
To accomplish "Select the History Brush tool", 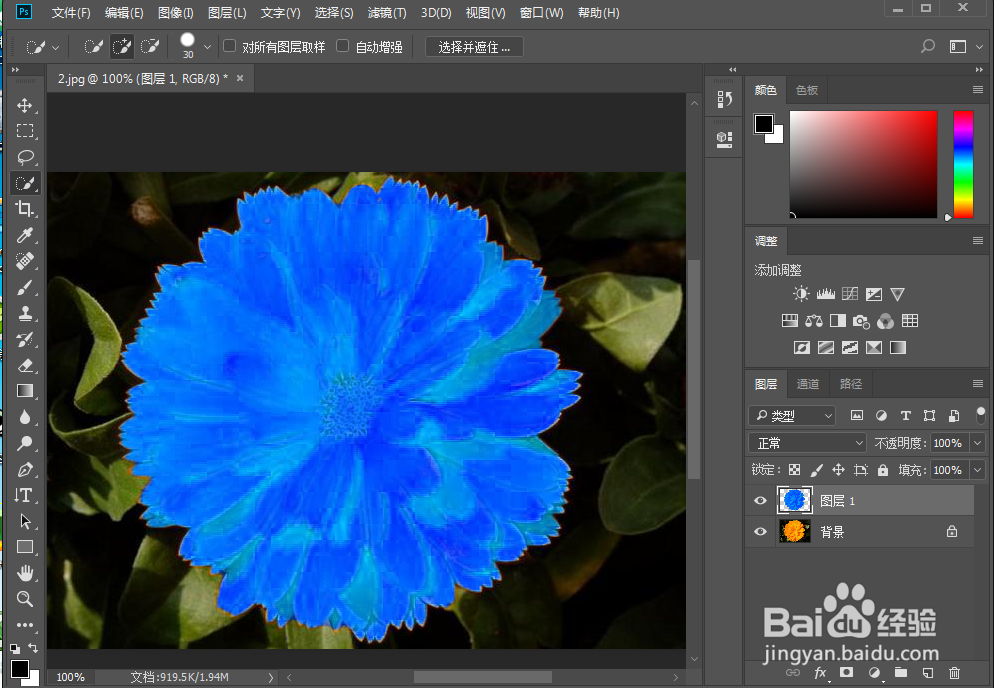I will coord(25,339).
